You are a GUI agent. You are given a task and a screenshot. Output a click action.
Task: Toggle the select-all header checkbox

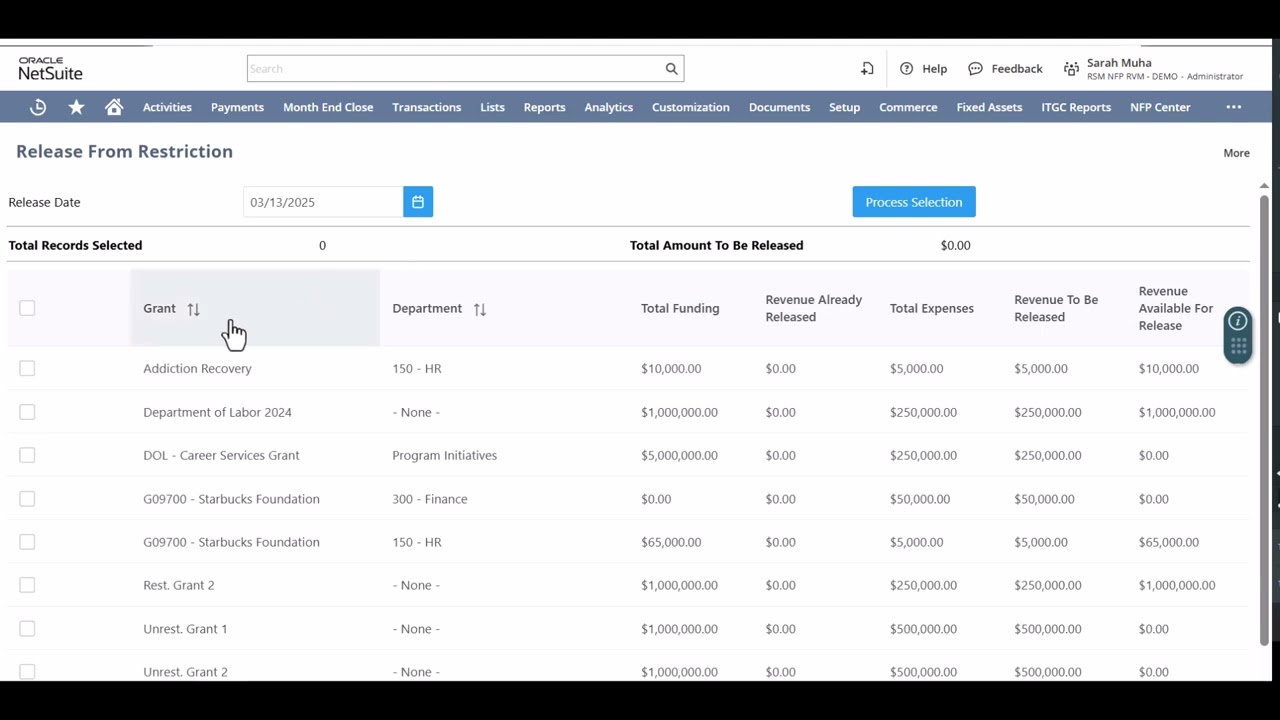tap(27, 308)
